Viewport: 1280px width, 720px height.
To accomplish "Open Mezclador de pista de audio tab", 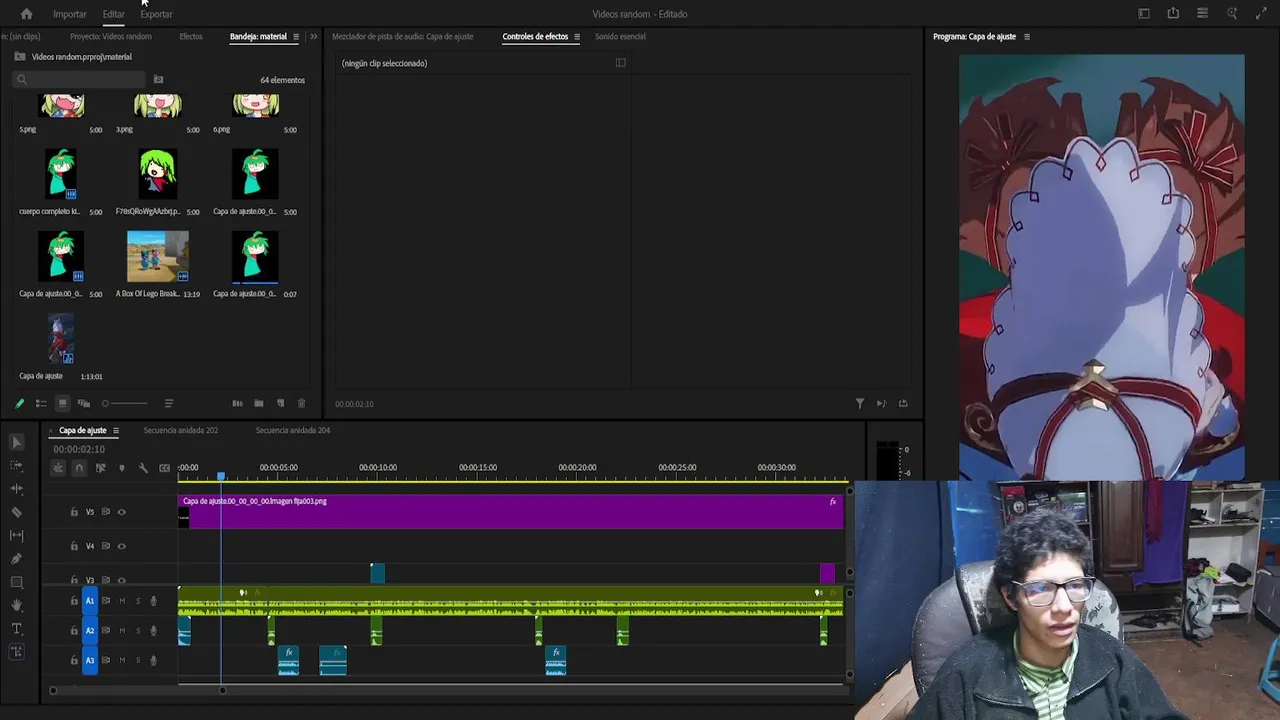I will (402, 37).
